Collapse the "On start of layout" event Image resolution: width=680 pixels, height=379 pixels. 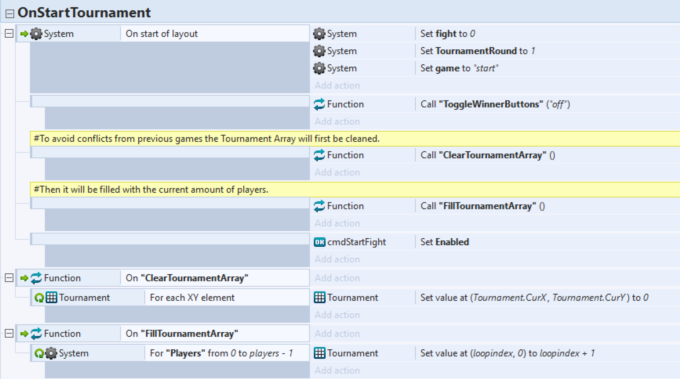9,33
